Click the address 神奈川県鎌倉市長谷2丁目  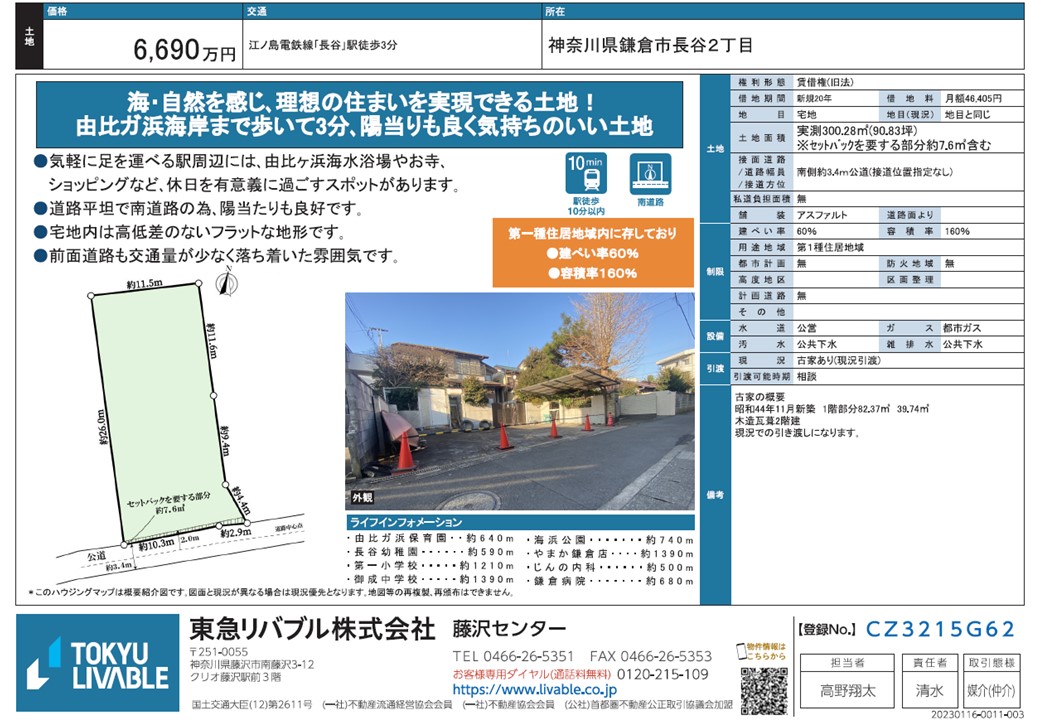(651, 46)
